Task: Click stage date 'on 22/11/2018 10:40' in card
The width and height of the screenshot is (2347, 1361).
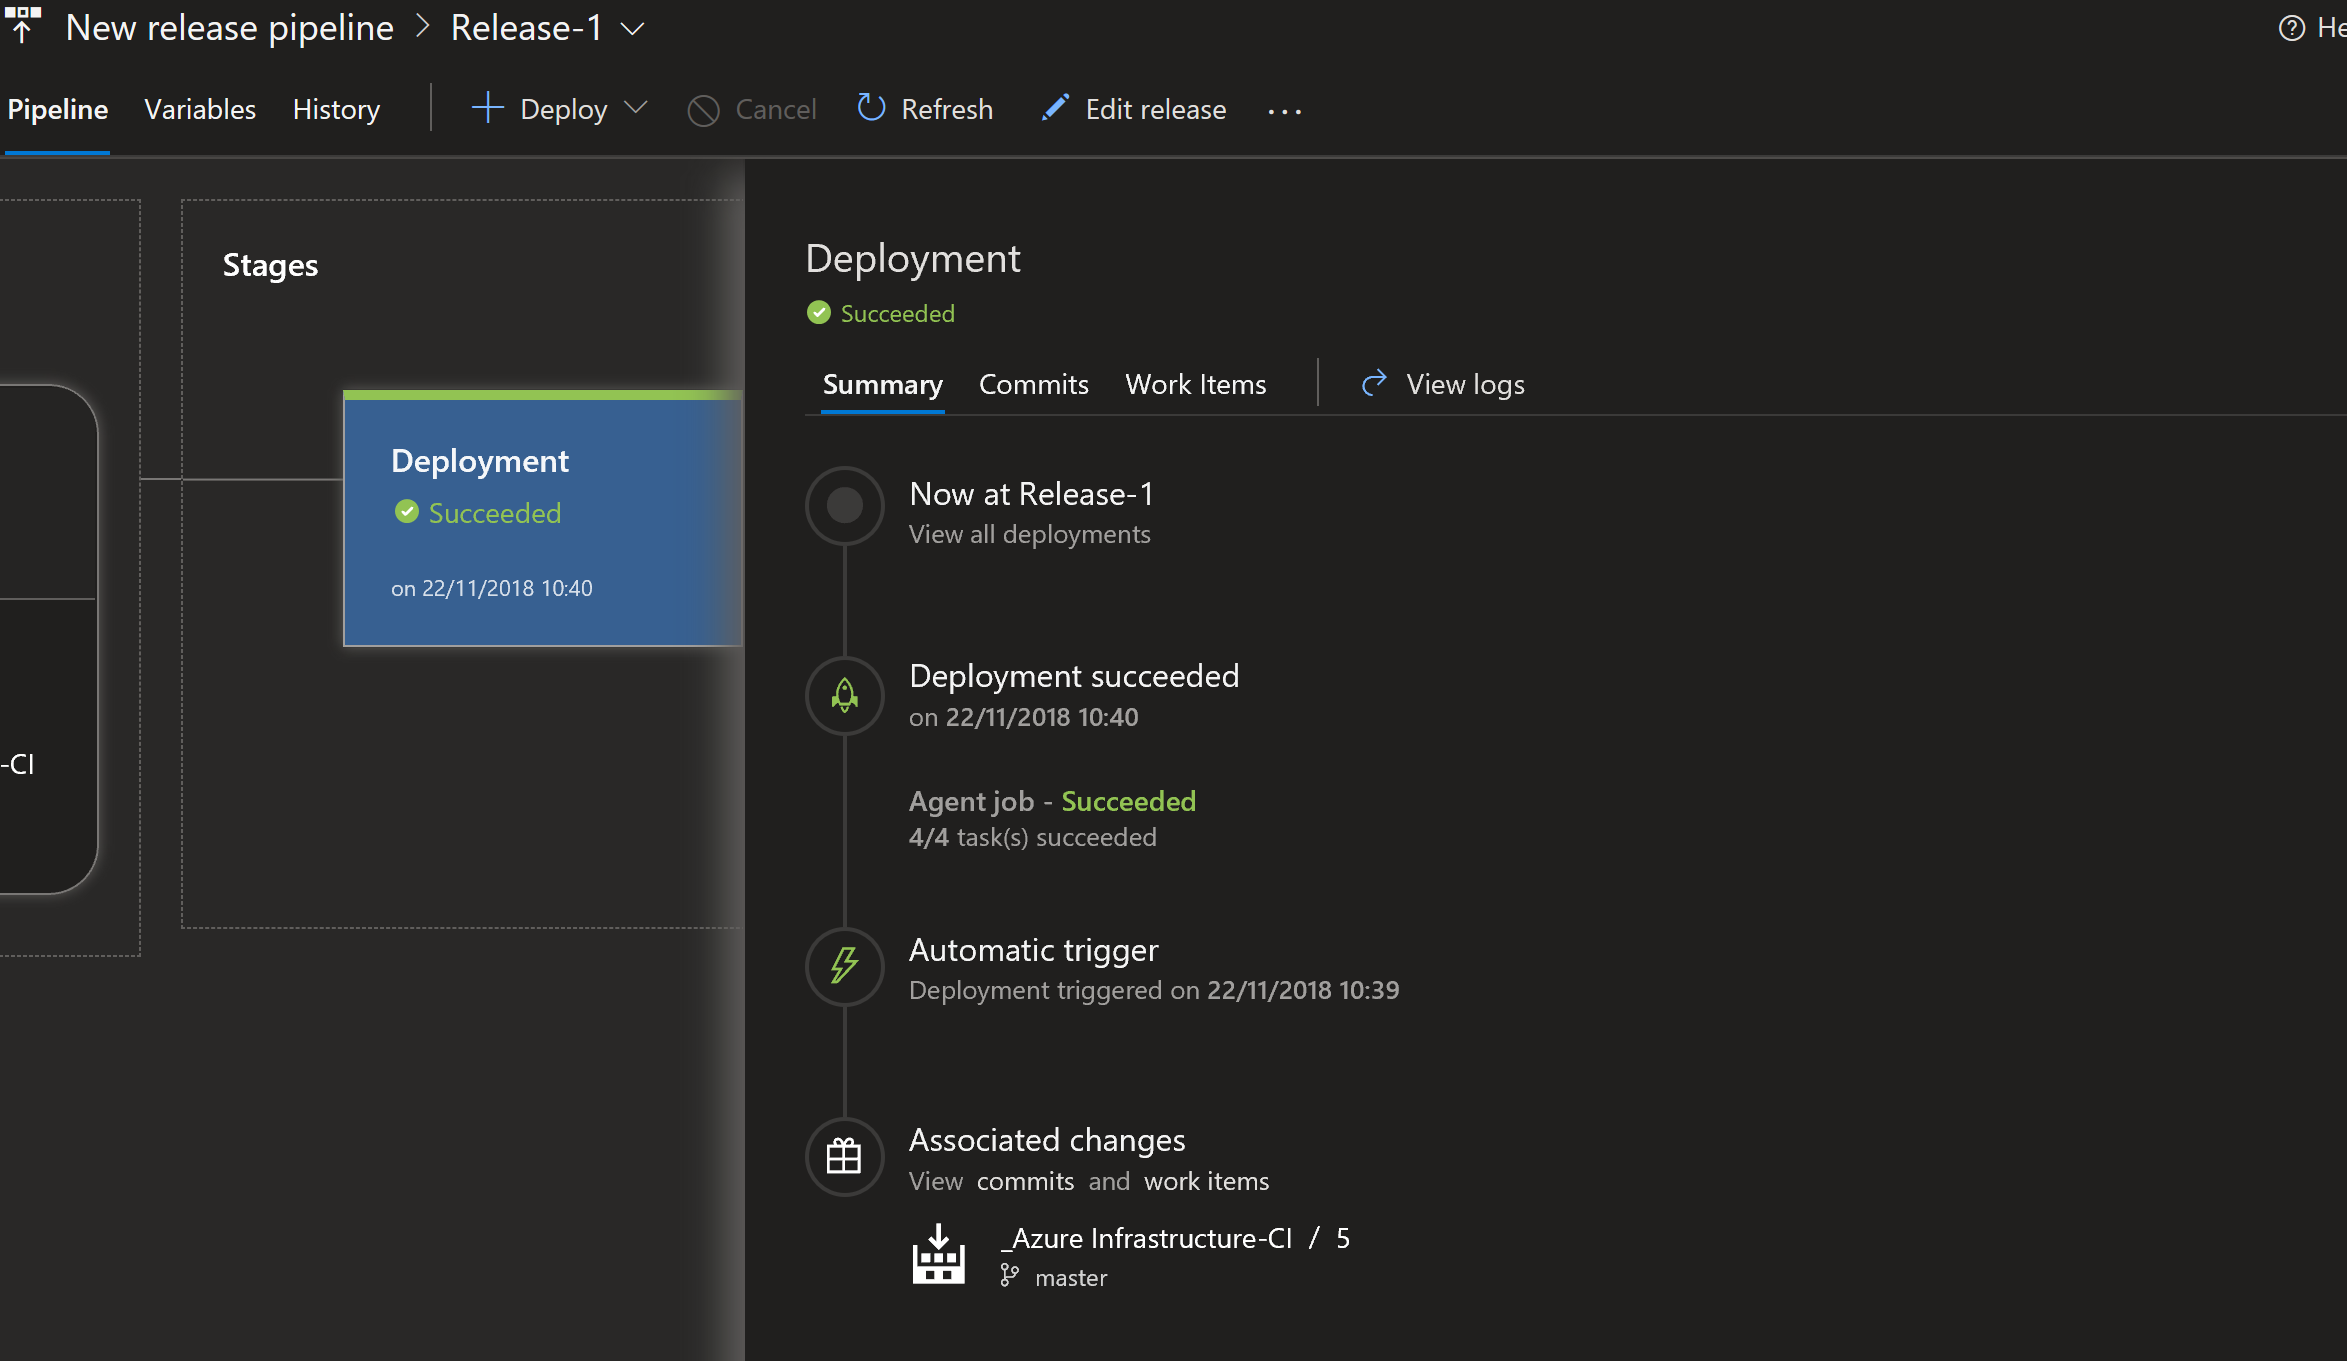Action: point(491,588)
